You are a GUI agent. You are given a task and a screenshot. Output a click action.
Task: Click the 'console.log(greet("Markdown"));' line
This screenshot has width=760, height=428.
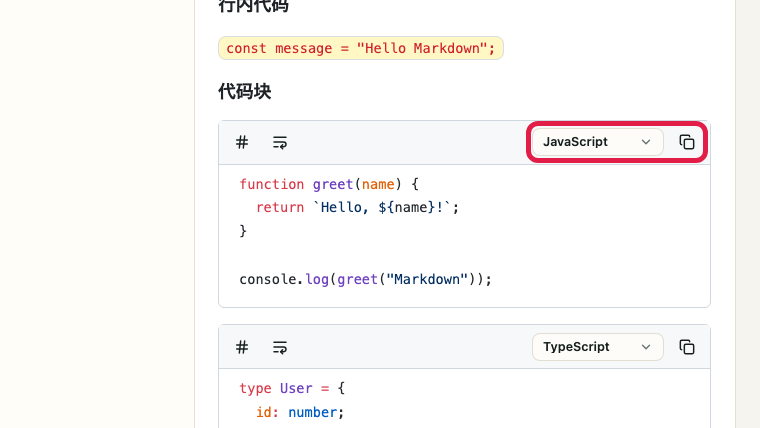[365, 279]
